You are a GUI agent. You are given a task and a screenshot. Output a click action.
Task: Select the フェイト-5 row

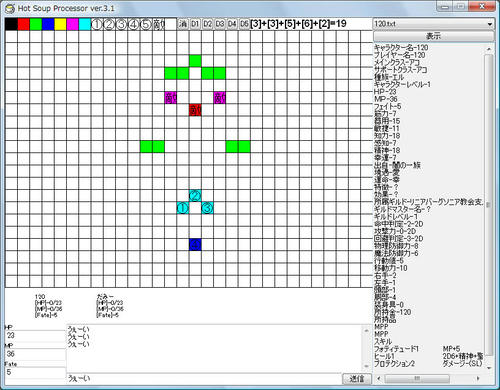pos(387,106)
